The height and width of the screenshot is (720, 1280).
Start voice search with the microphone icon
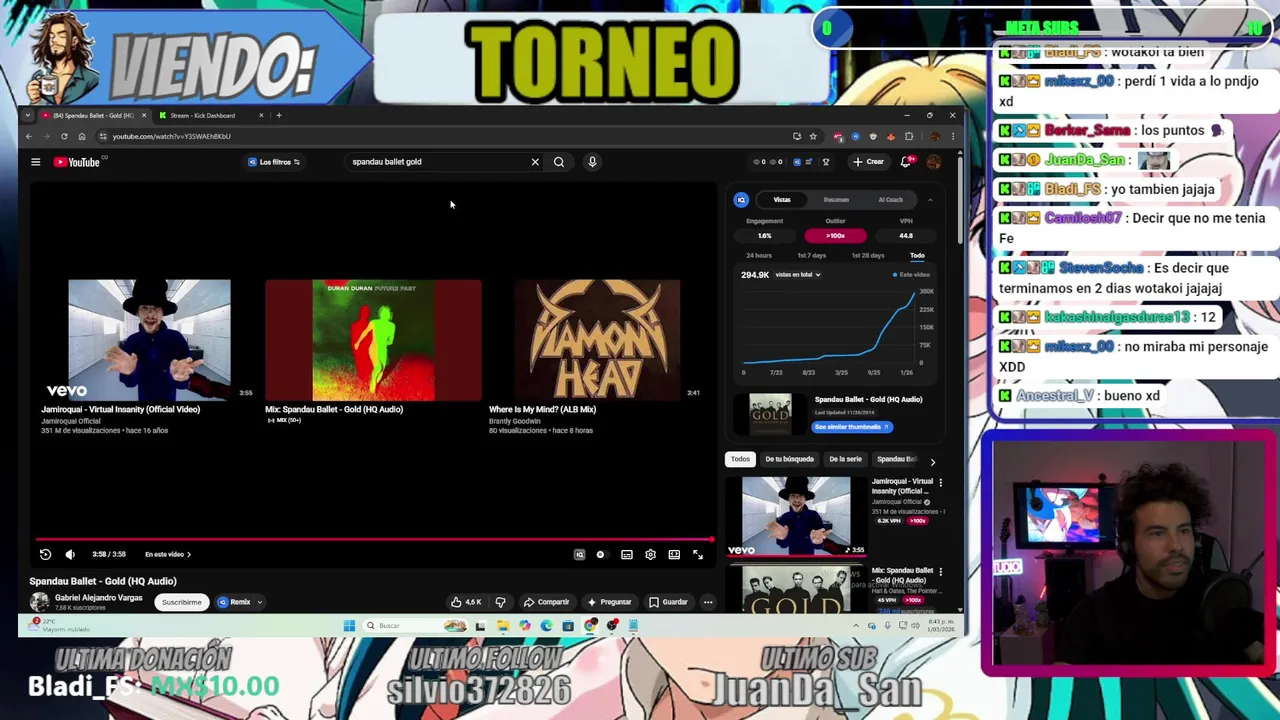(x=592, y=162)
